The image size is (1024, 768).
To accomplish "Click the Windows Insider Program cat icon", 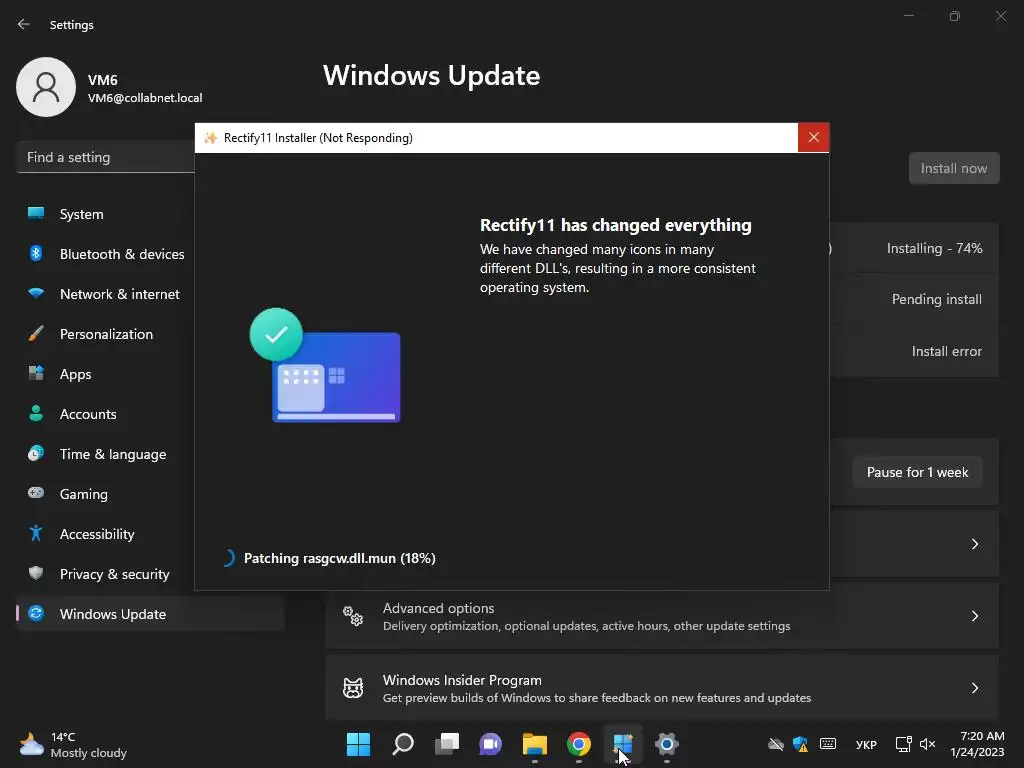I will click(x=353, y=688).
